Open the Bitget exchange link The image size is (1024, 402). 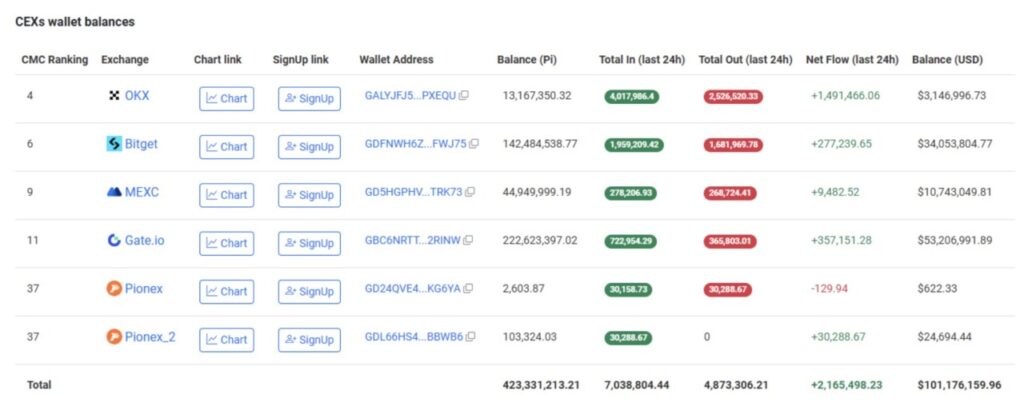click(140, 144)
